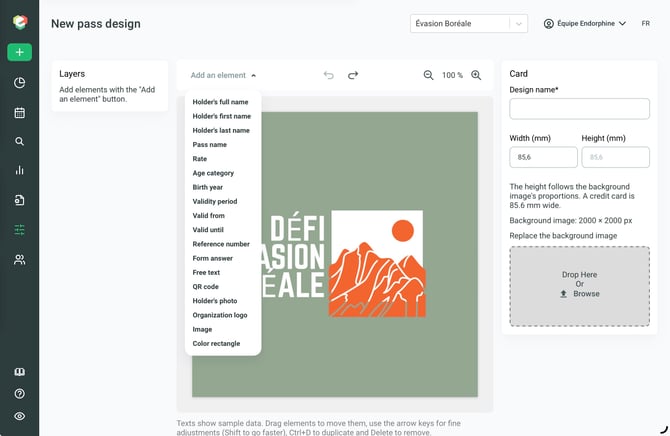Click the Width (mm) input field
The width and height of the screenshot is (670, 436).
click(544, 157)
